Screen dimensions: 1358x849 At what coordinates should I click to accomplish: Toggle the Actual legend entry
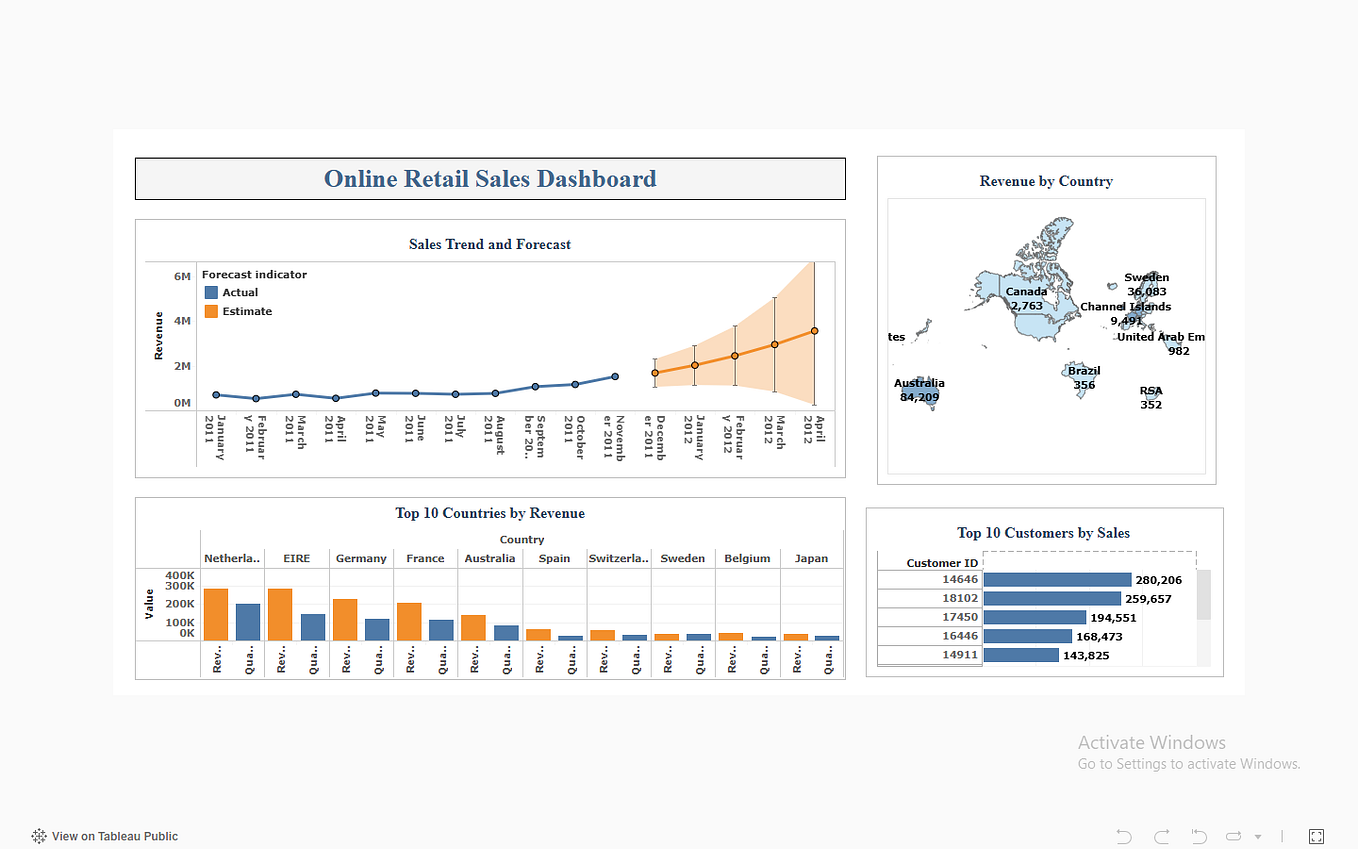click(240, 292)
